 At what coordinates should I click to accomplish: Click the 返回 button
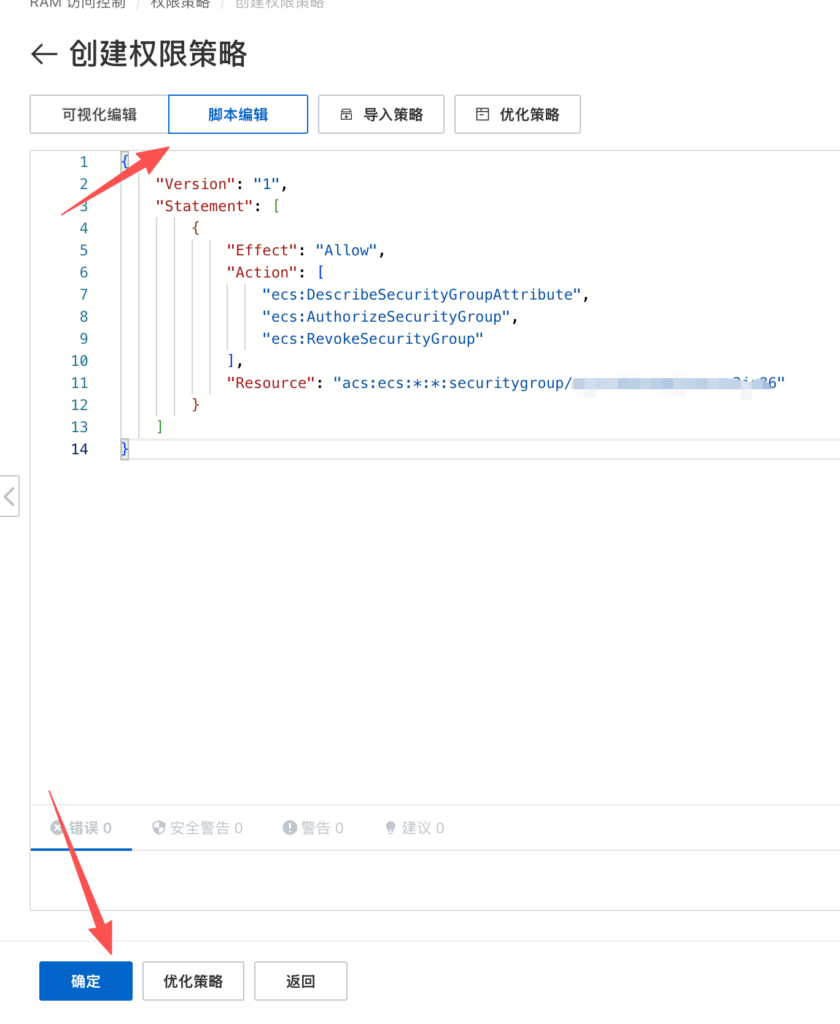(x=300, y=981)
